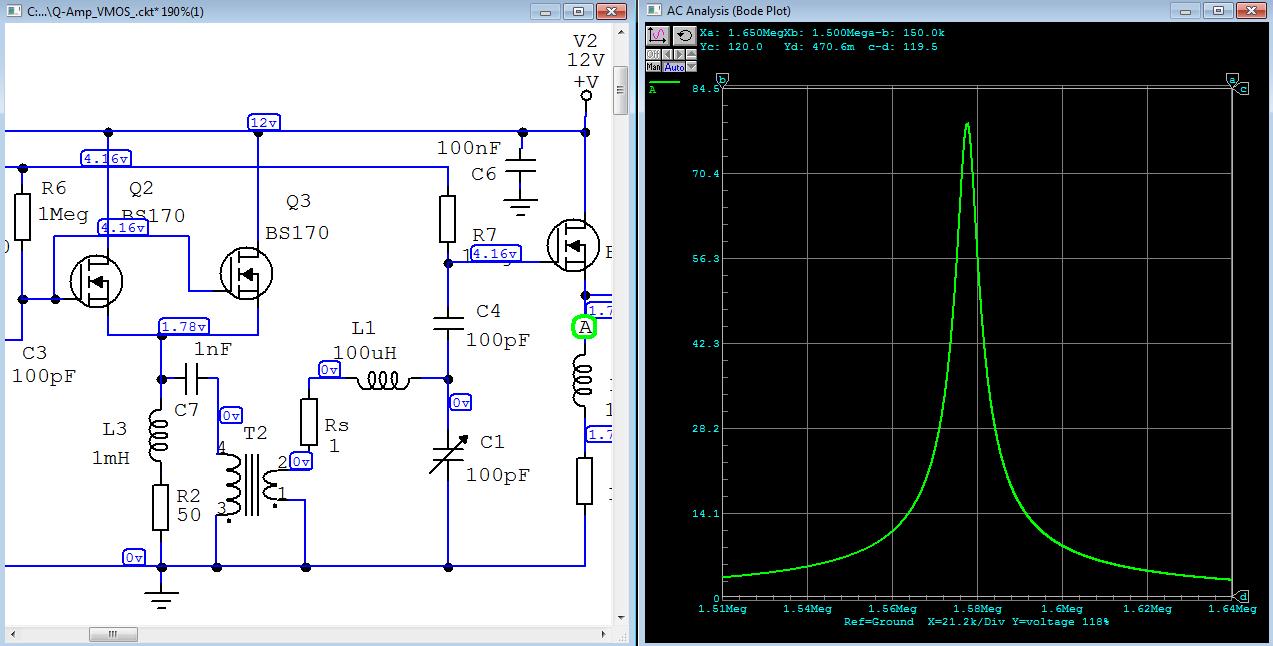This screenshot has height=646, width=1273.
Task: Click the 1nF label near C7
Action: 213,350
